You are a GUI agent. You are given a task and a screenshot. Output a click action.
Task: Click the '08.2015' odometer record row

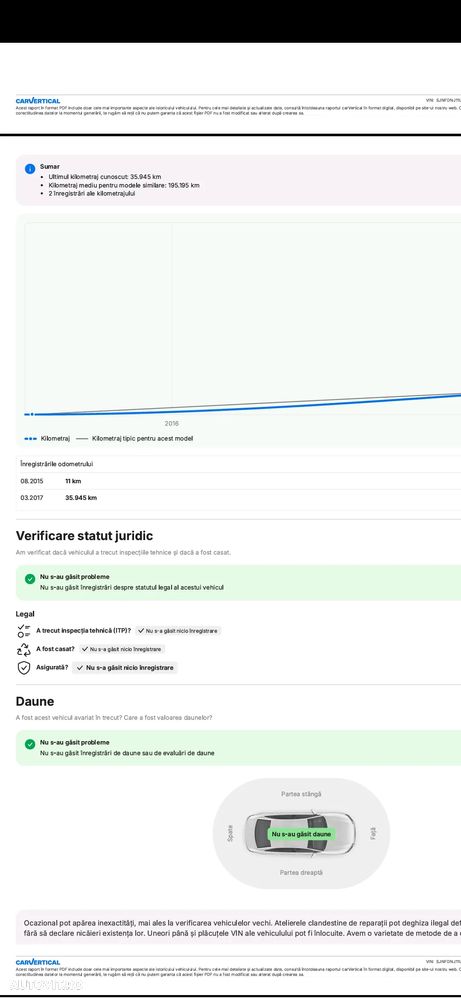click(238, 481)
